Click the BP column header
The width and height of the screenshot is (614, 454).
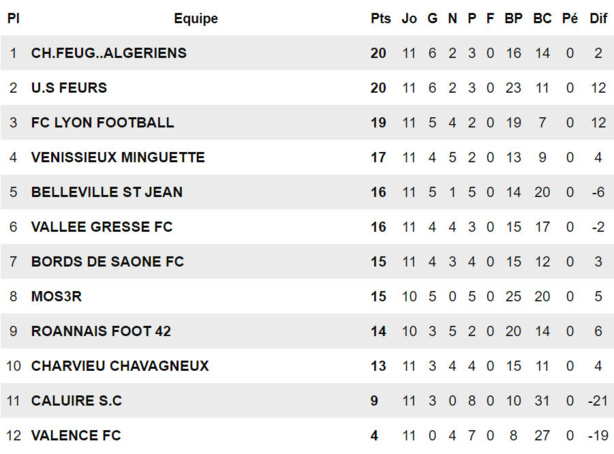pos(513,18)
